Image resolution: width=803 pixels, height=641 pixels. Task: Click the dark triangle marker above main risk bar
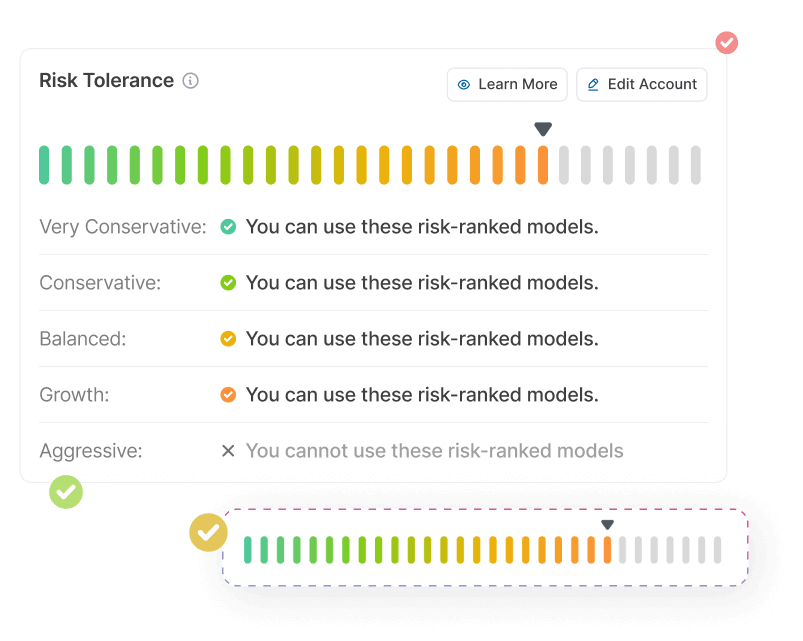543,129
